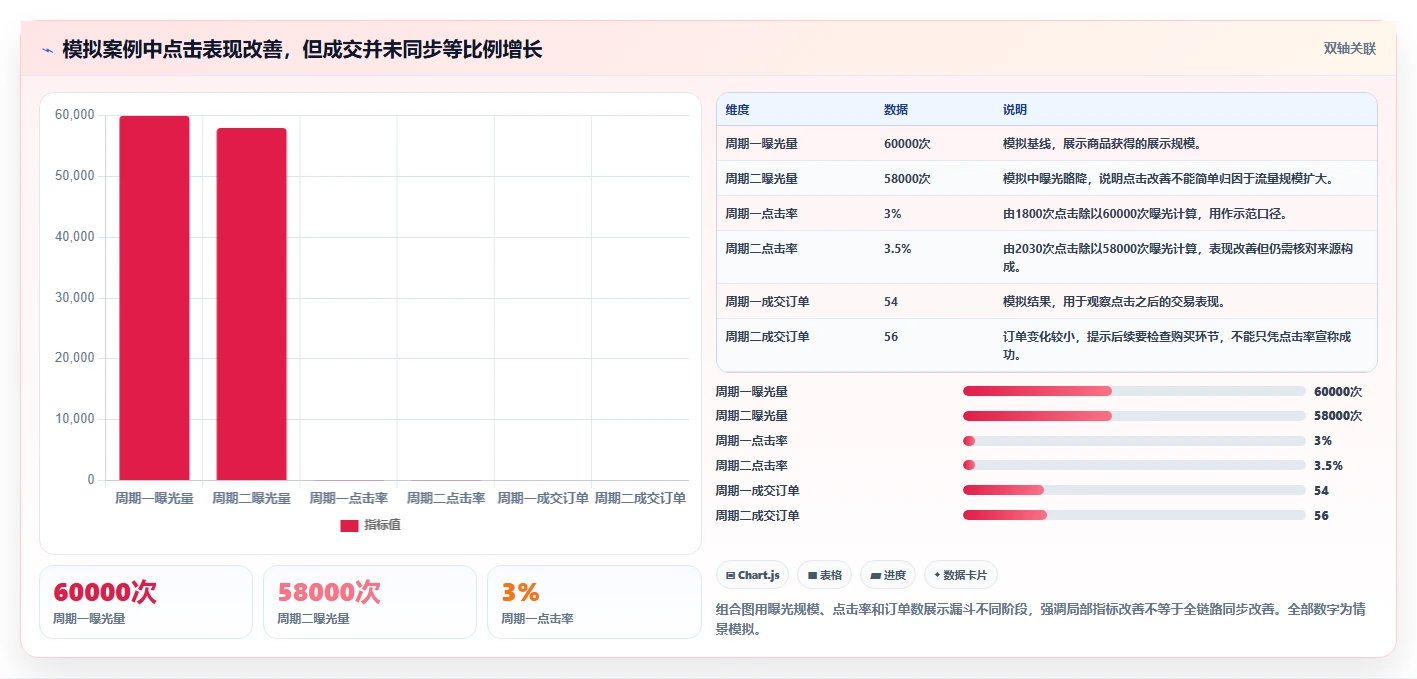This screenshot has width=1417, height=679.
Task: Click the orange 3% stat card
Action: (594, 601)
